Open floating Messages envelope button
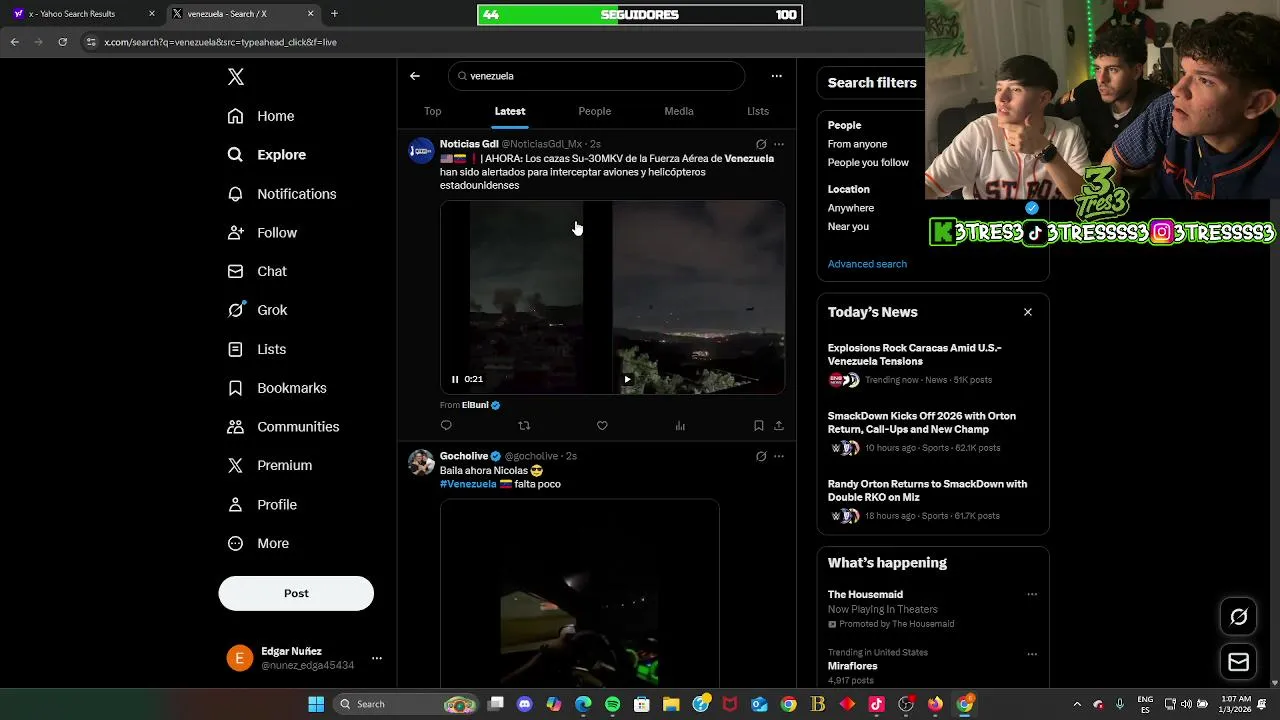 coord(1239,662)
